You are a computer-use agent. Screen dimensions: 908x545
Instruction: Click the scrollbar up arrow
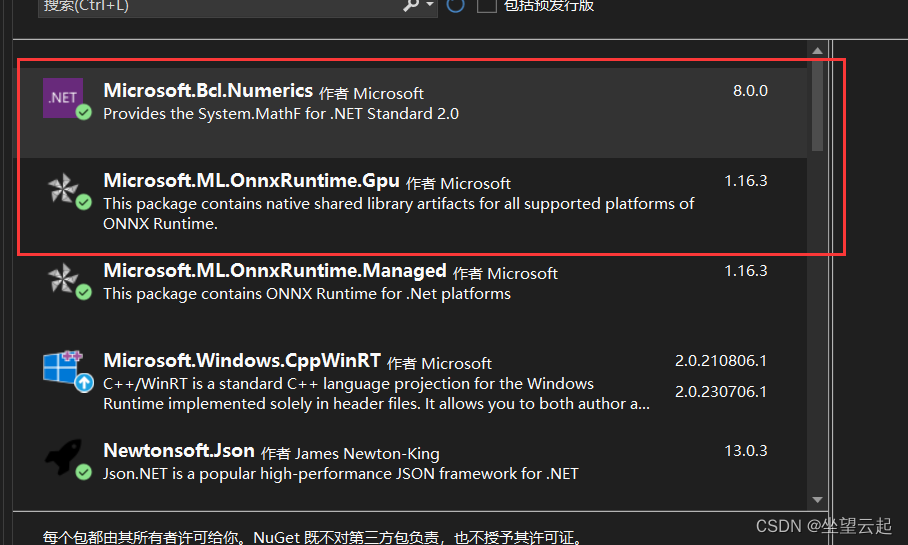[x=817, y=51]
